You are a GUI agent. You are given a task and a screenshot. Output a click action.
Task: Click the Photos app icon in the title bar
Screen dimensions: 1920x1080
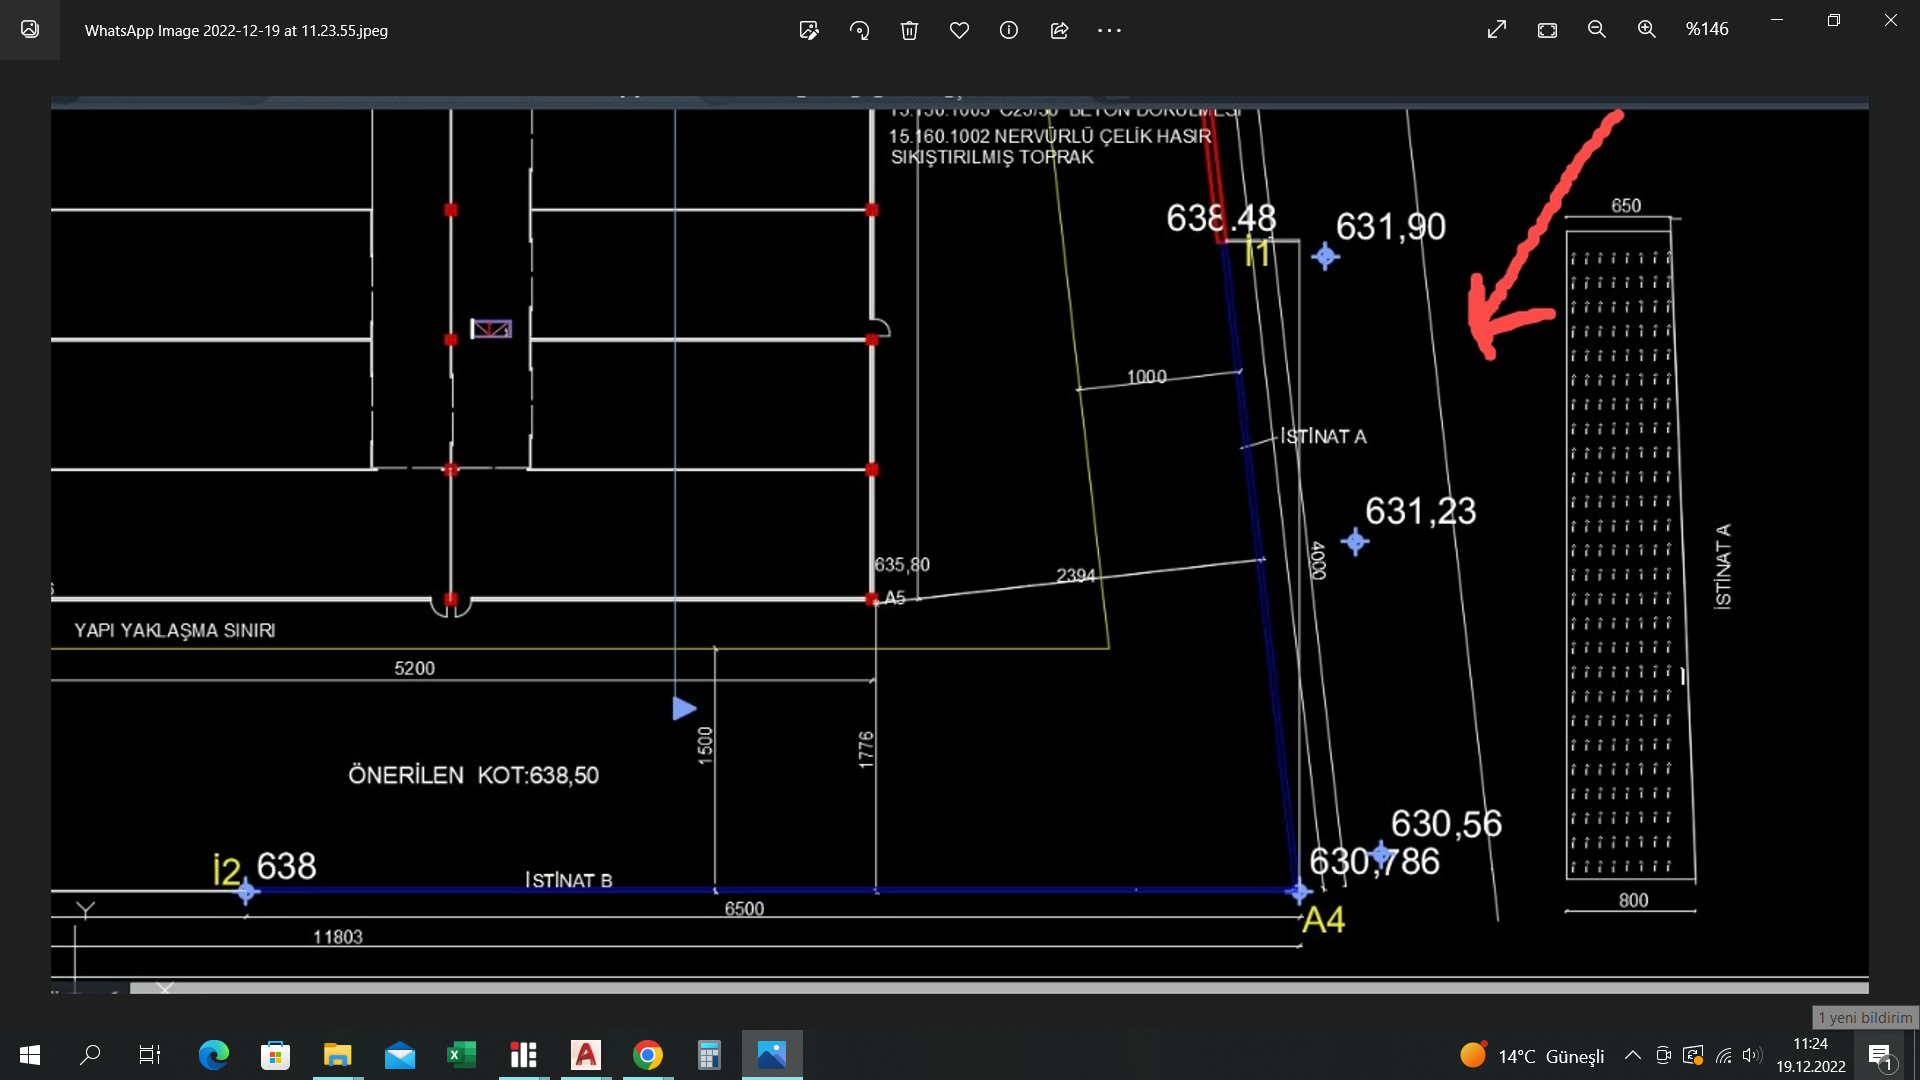[x=30, y=29]
